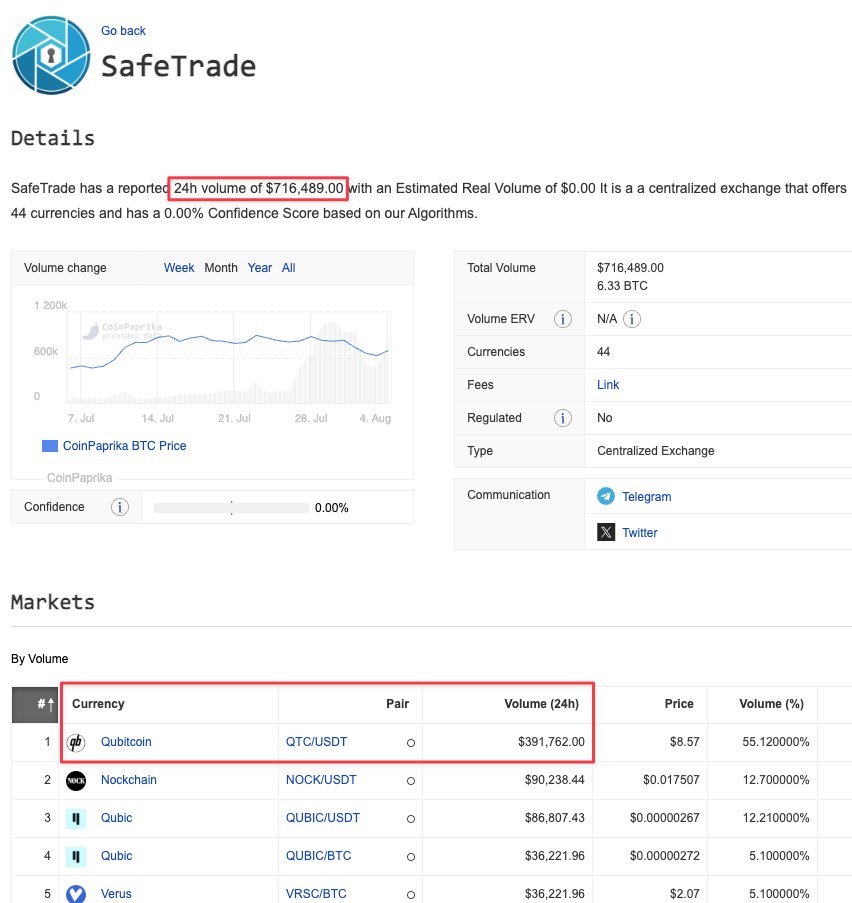Select the $0.00000267 price value
Image resolution: width=852 pixels, height=903 pixels.
[x=665, y=818]
